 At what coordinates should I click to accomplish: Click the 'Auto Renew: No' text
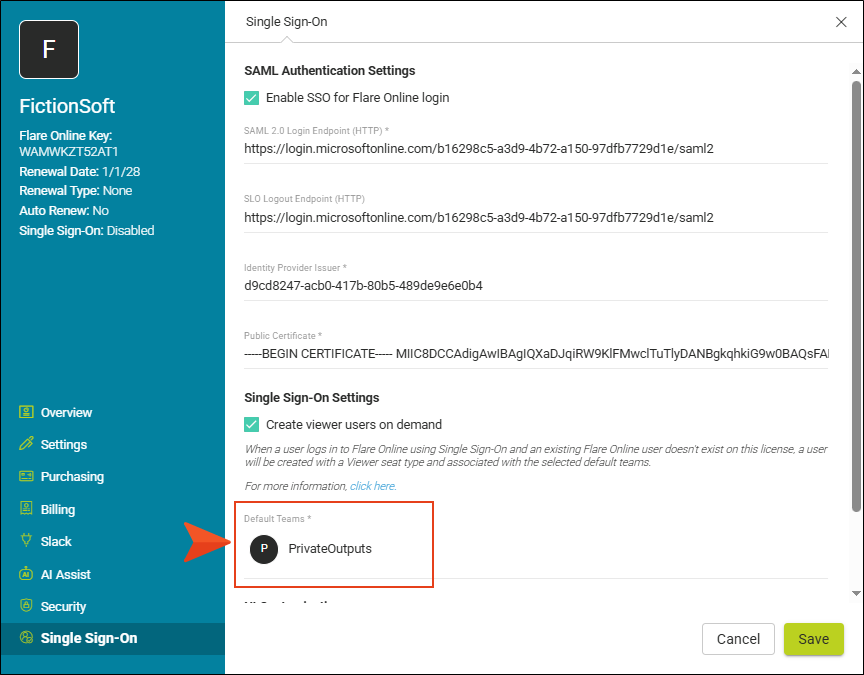tap(64, 210)
